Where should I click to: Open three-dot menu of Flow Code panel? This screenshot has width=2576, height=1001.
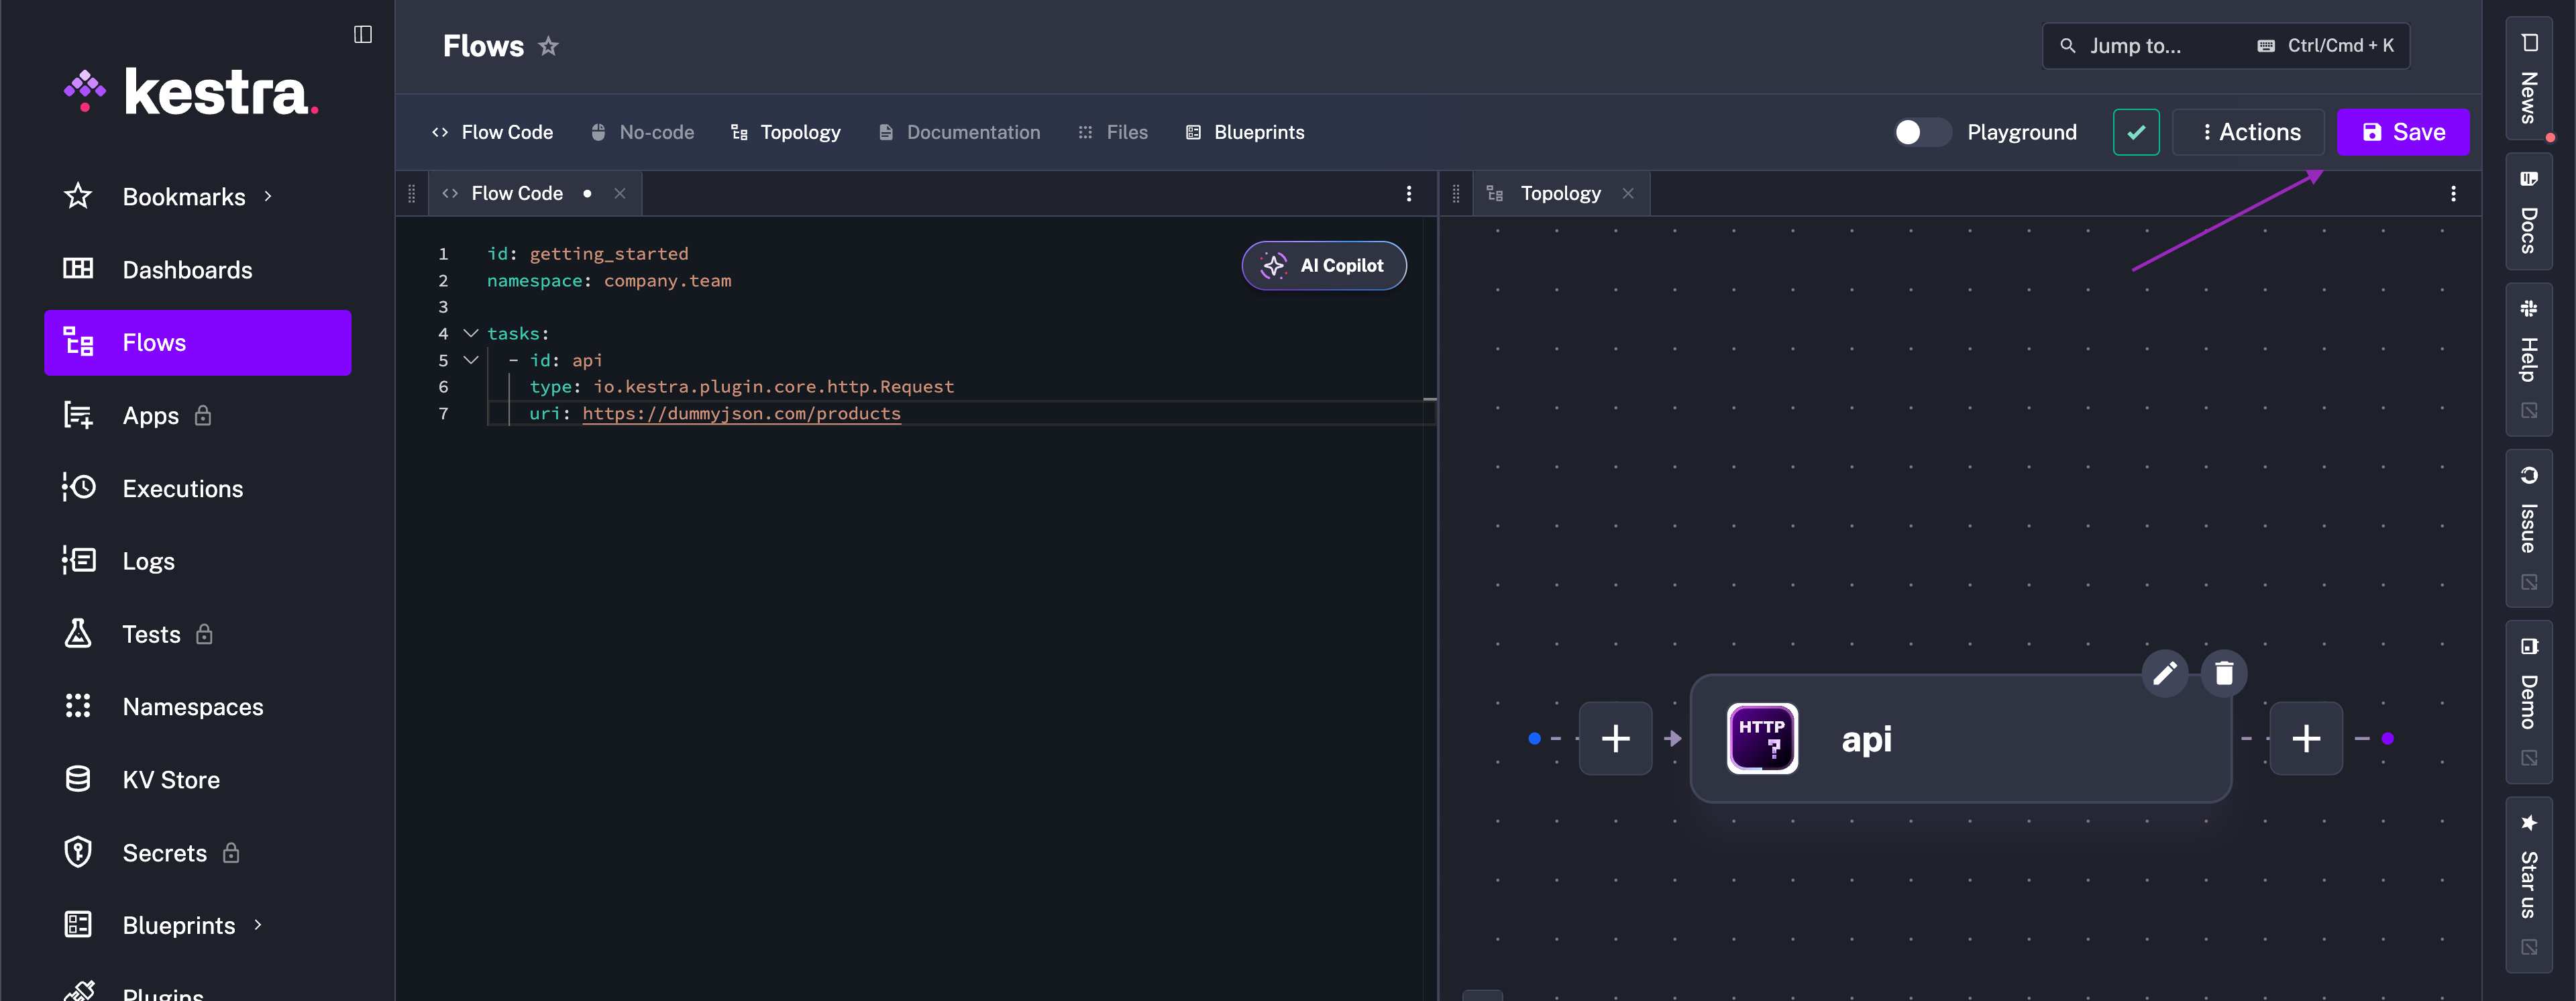pos(1409,194)
